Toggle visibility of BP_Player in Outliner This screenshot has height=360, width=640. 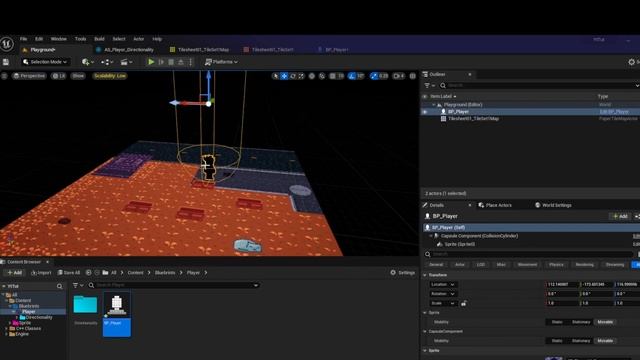[x=425, y=111]
